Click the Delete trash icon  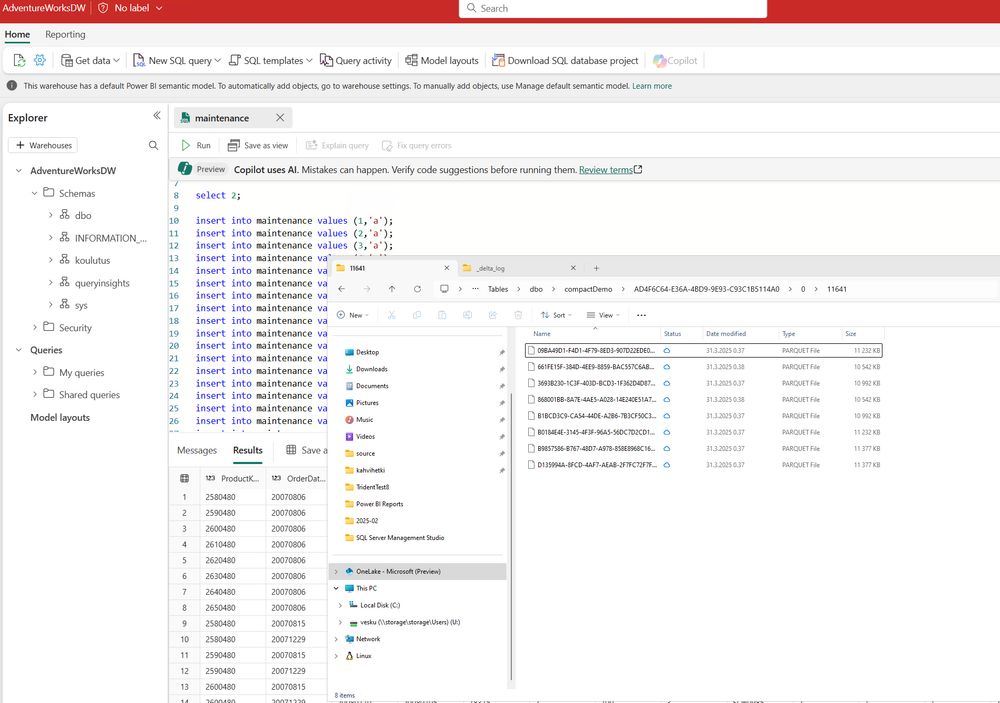click(x=518, y=315)
